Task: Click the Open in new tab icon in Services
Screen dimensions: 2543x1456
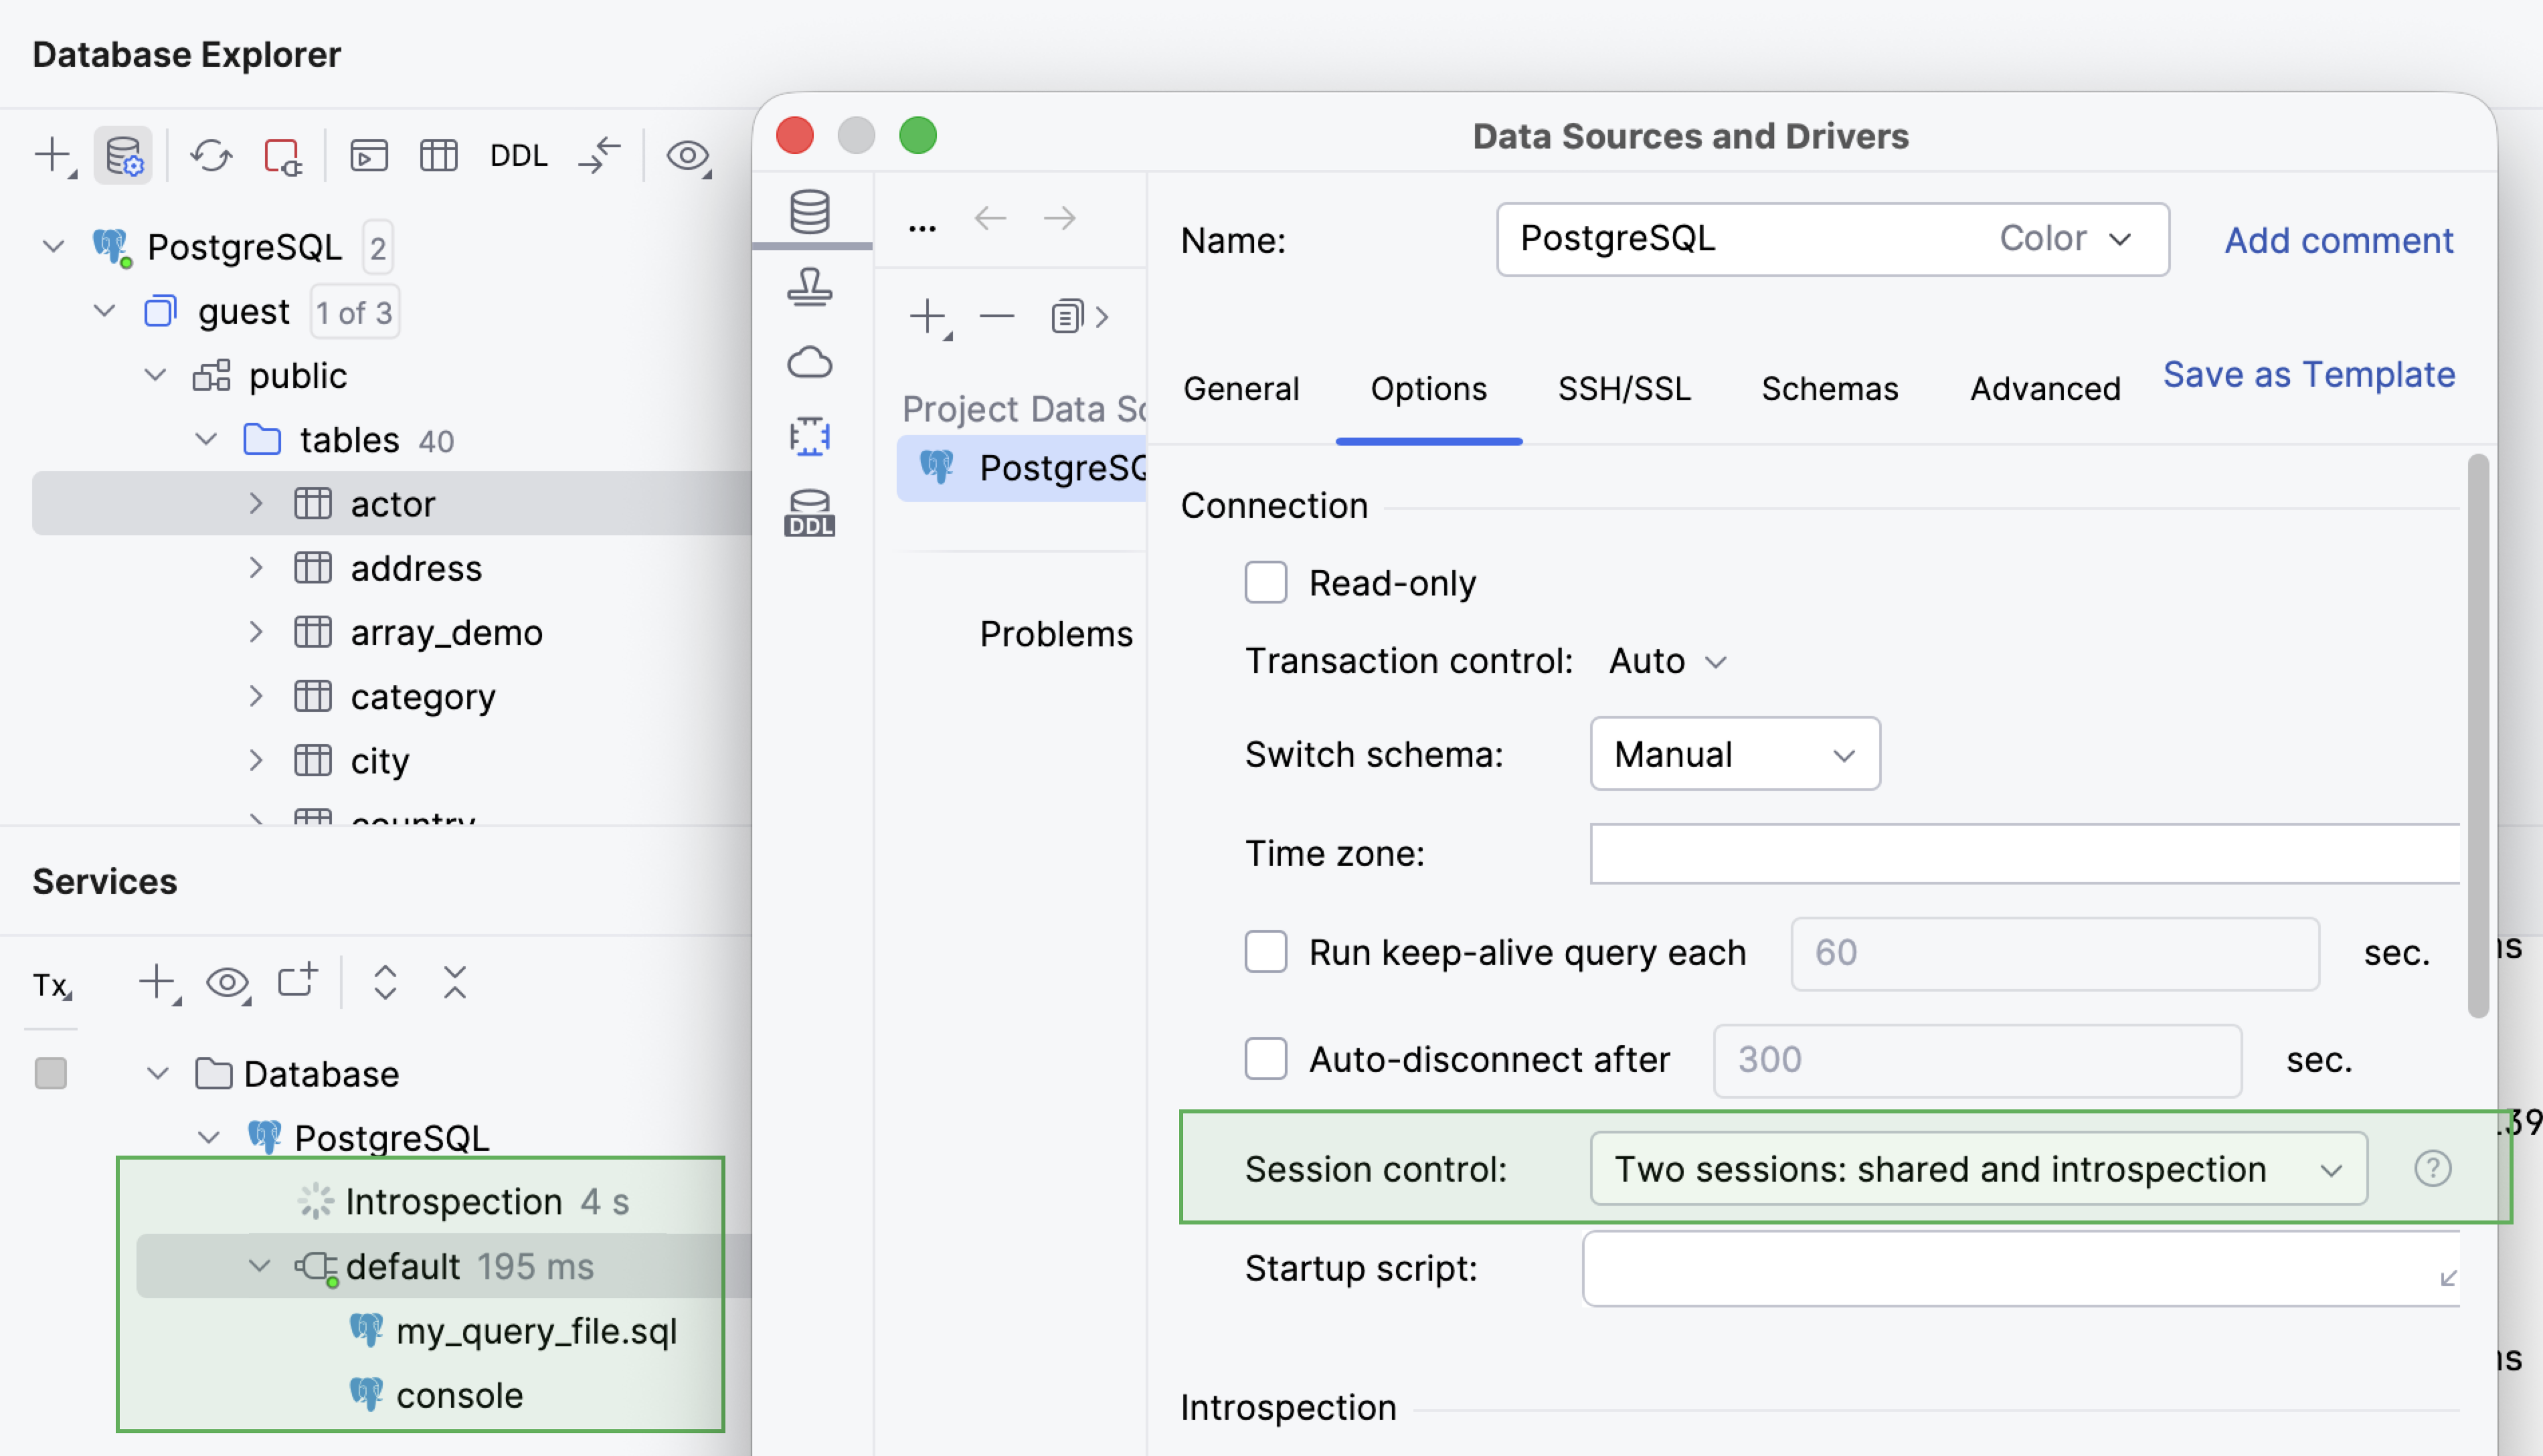Action: [x=297, y=980]
